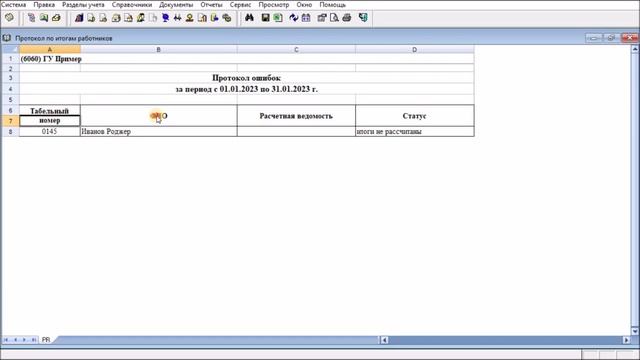Click the blue person toolbar icon

pyautogui.click(x=165, y=18)
